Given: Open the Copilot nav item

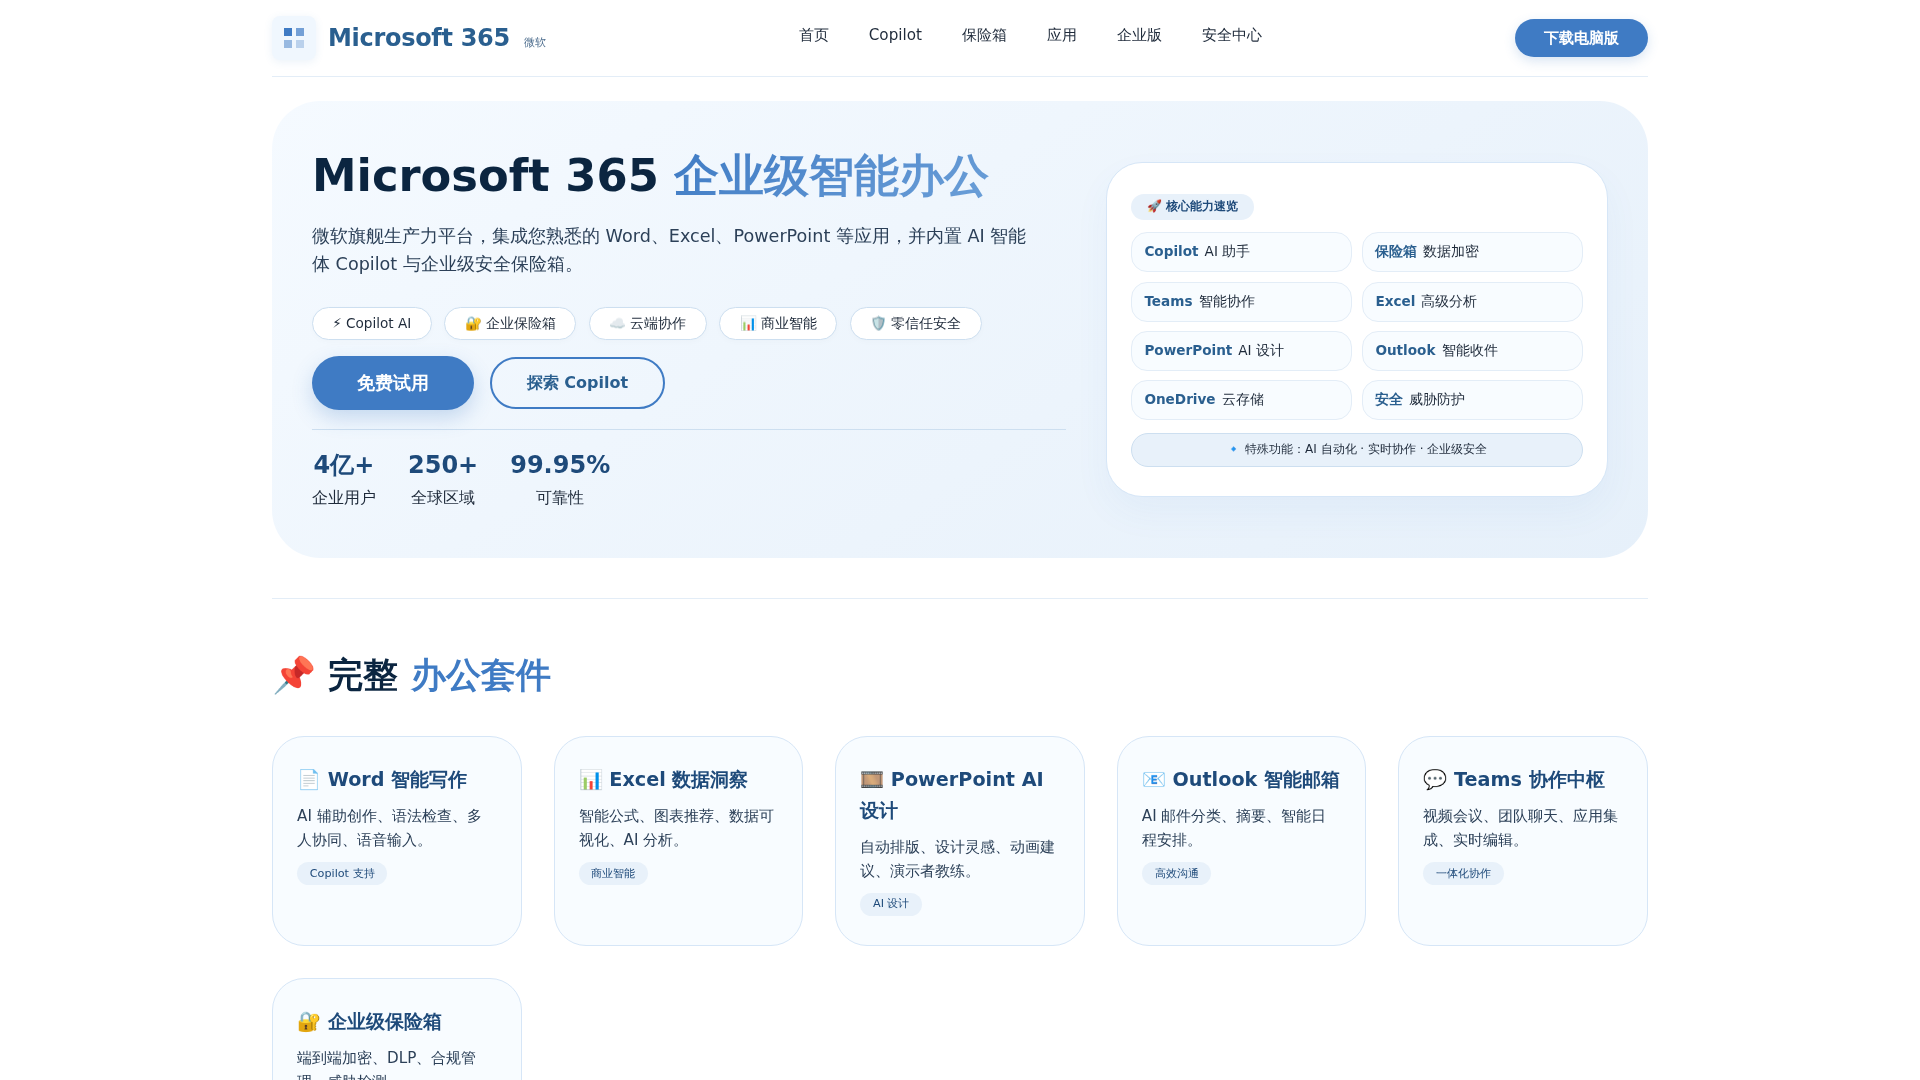Looking at the screenshot, I should tap(895, 35).
